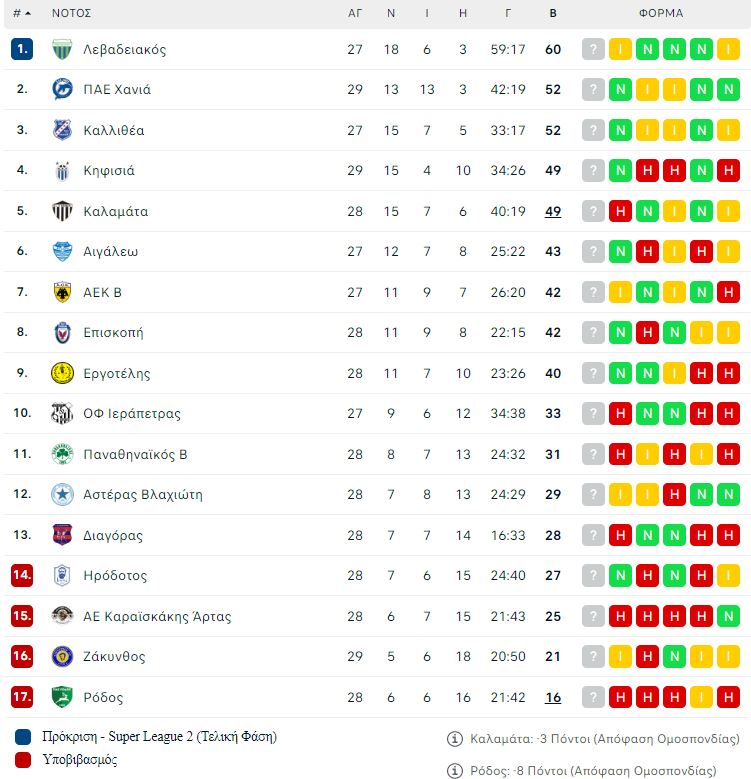
Task: Click the Ρόδος green shield crest
Action: [62, 697]
